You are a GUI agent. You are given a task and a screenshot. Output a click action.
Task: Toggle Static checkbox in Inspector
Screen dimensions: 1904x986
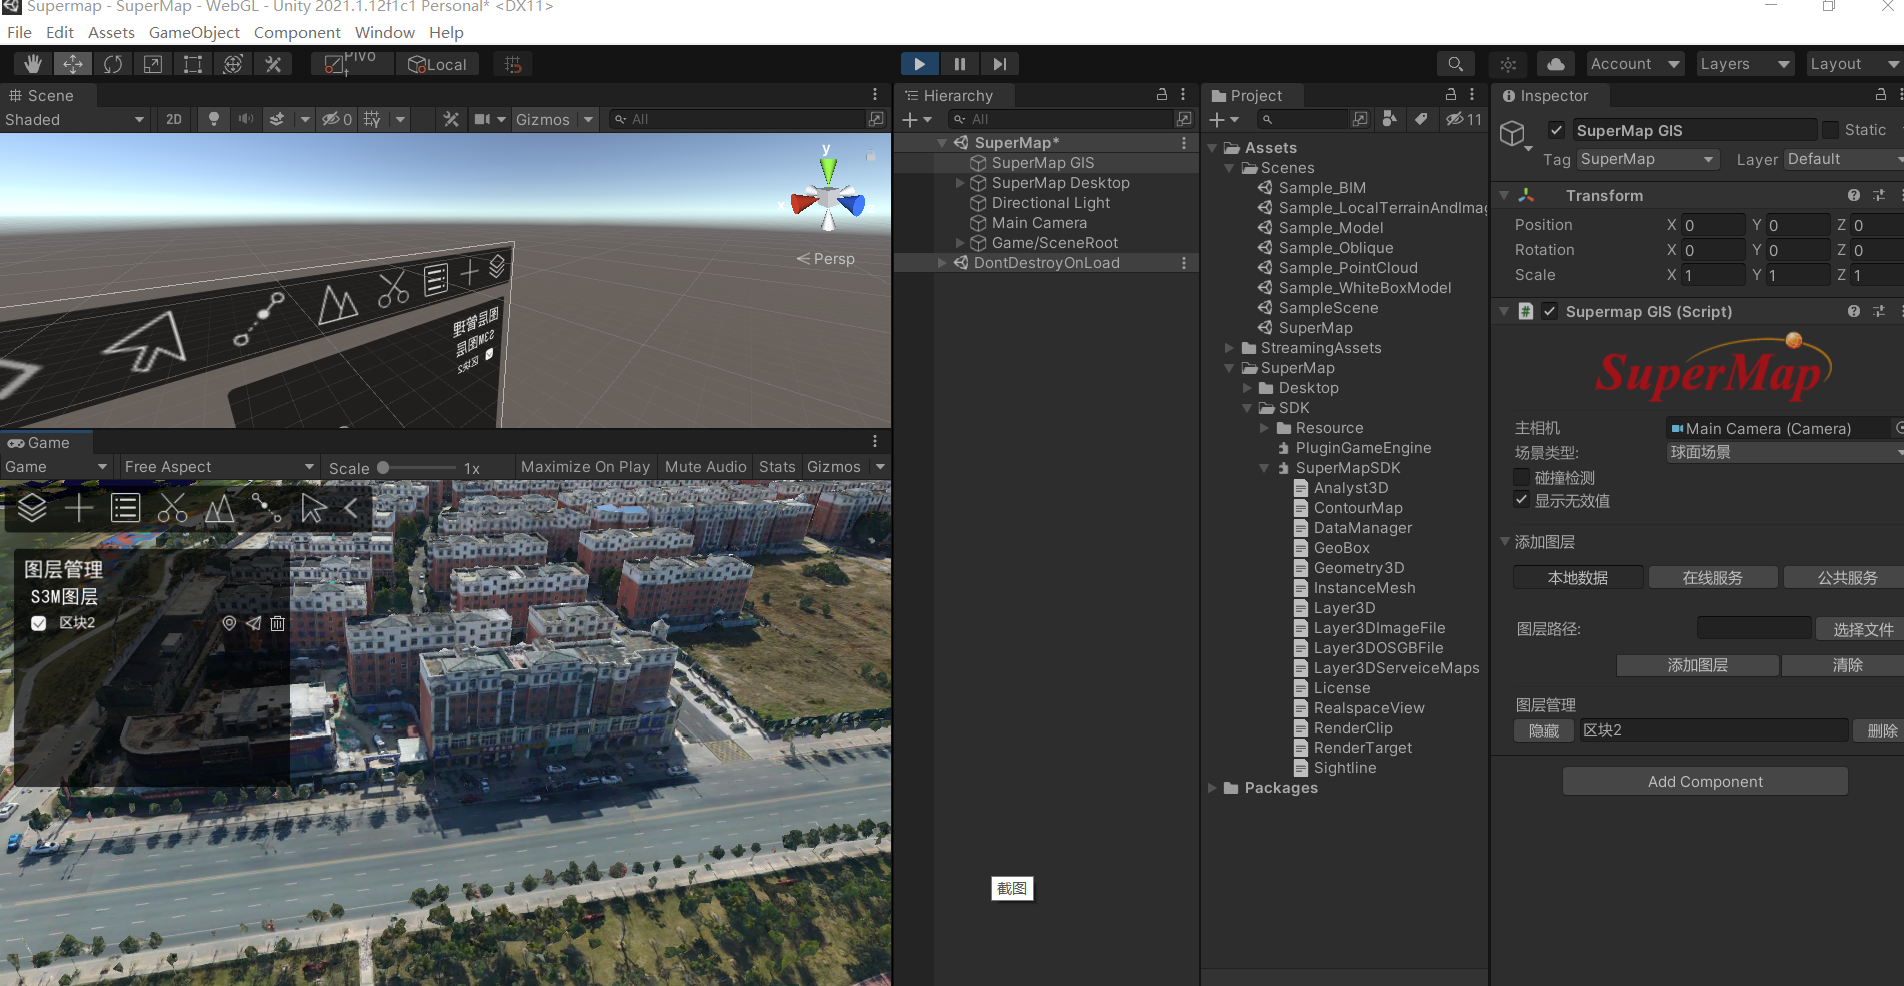coord(1830,130)
